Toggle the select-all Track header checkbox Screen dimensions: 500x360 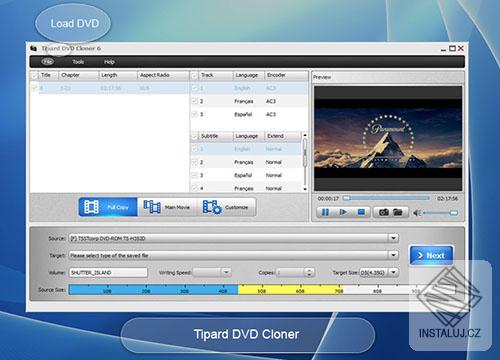pos(194,76)
